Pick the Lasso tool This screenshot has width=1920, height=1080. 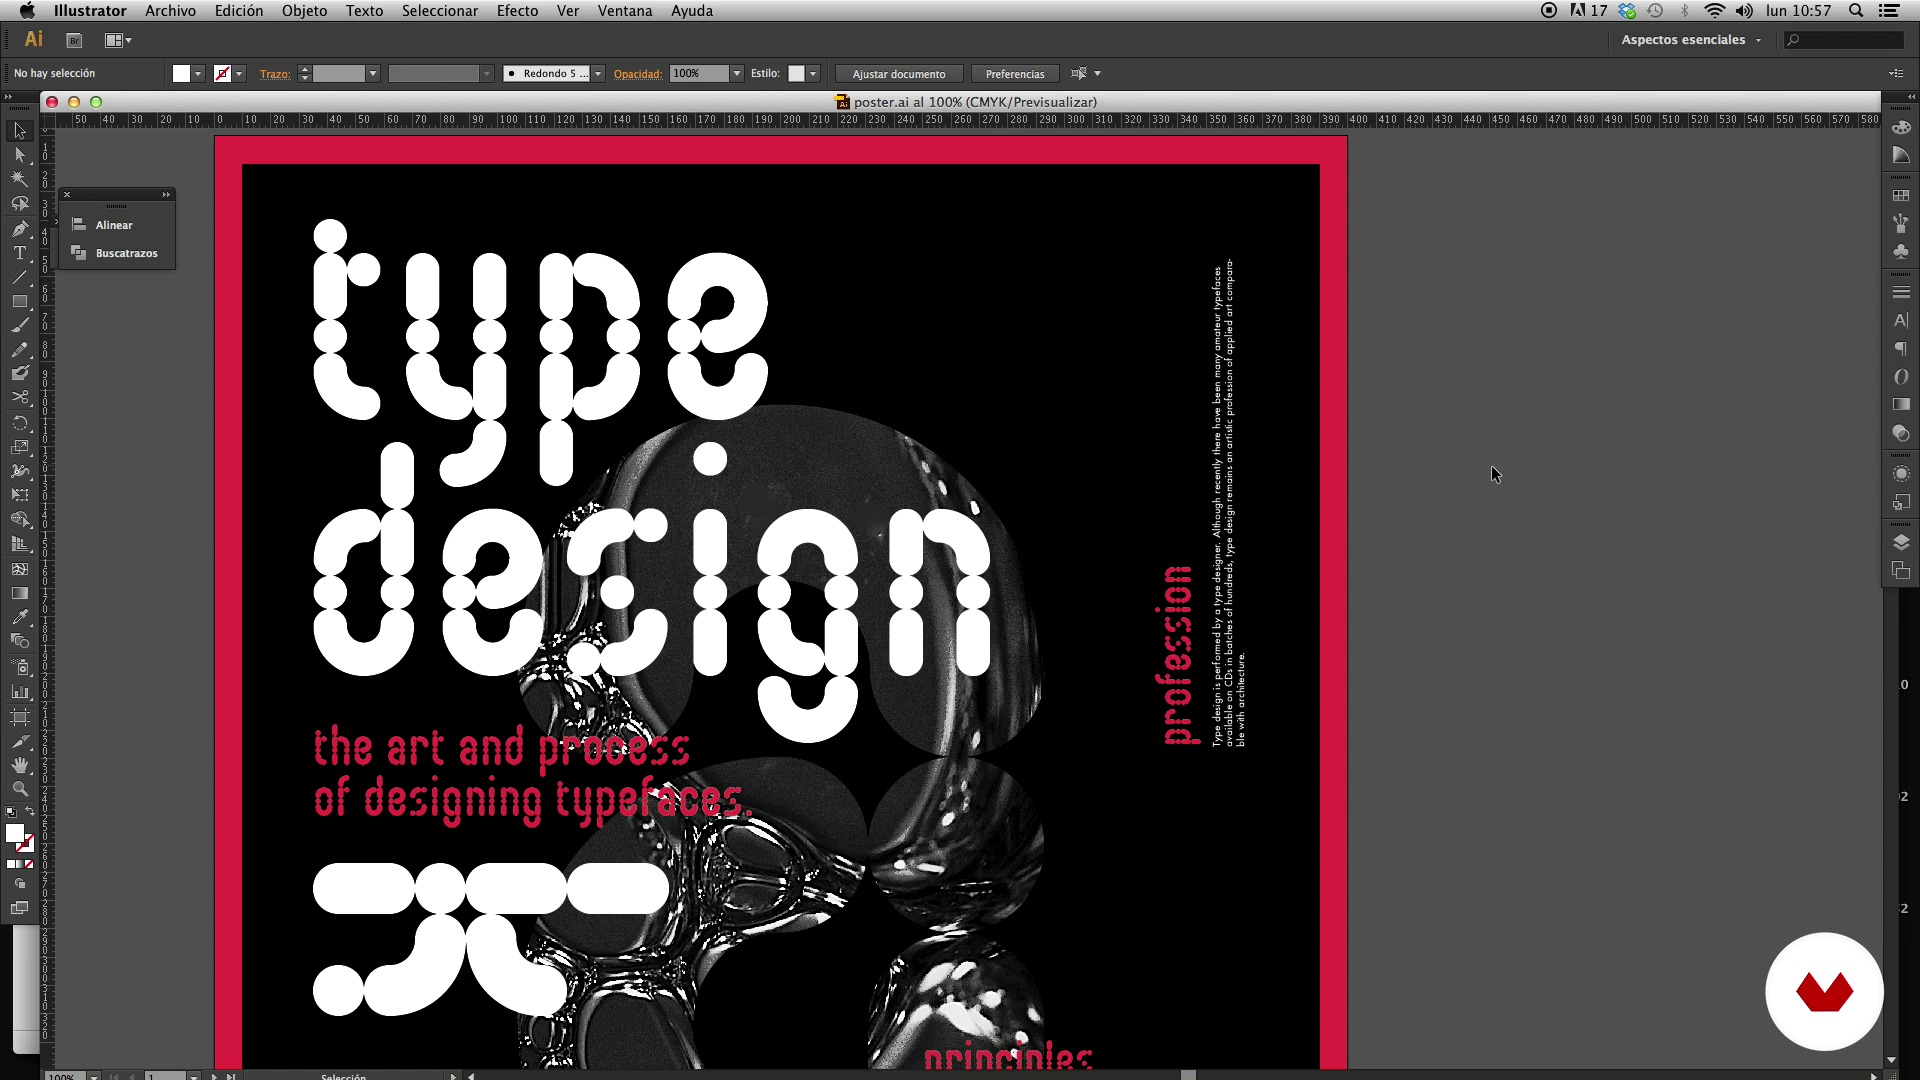click(20, 204)
